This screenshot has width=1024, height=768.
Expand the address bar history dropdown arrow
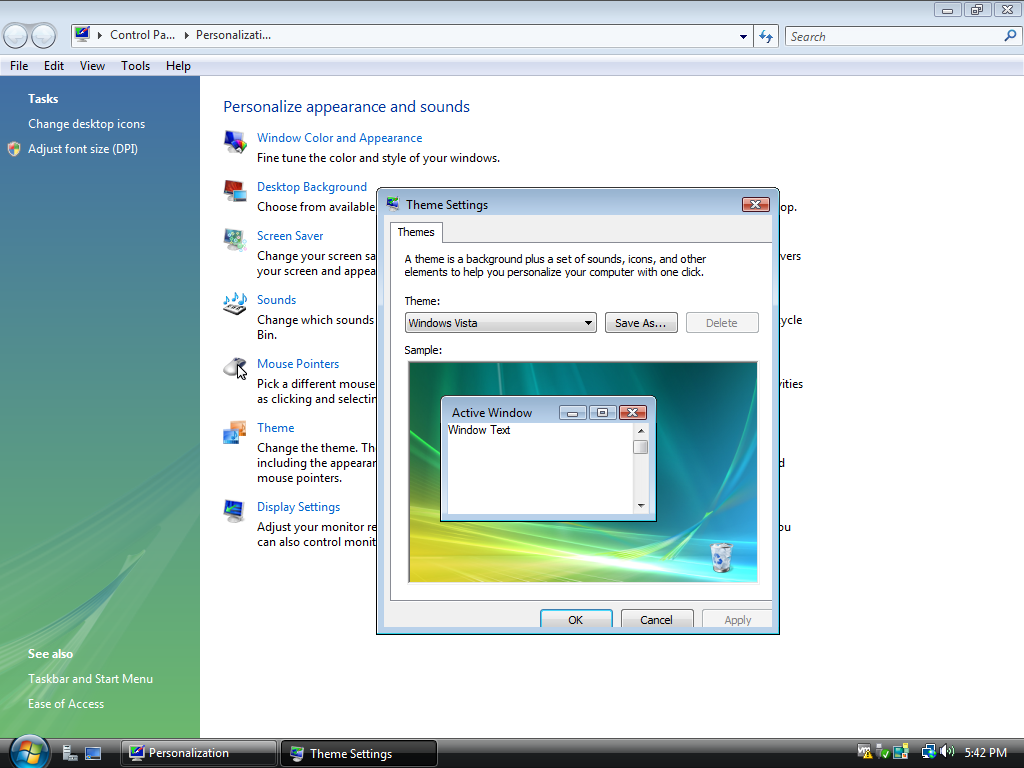pos(743,36)
